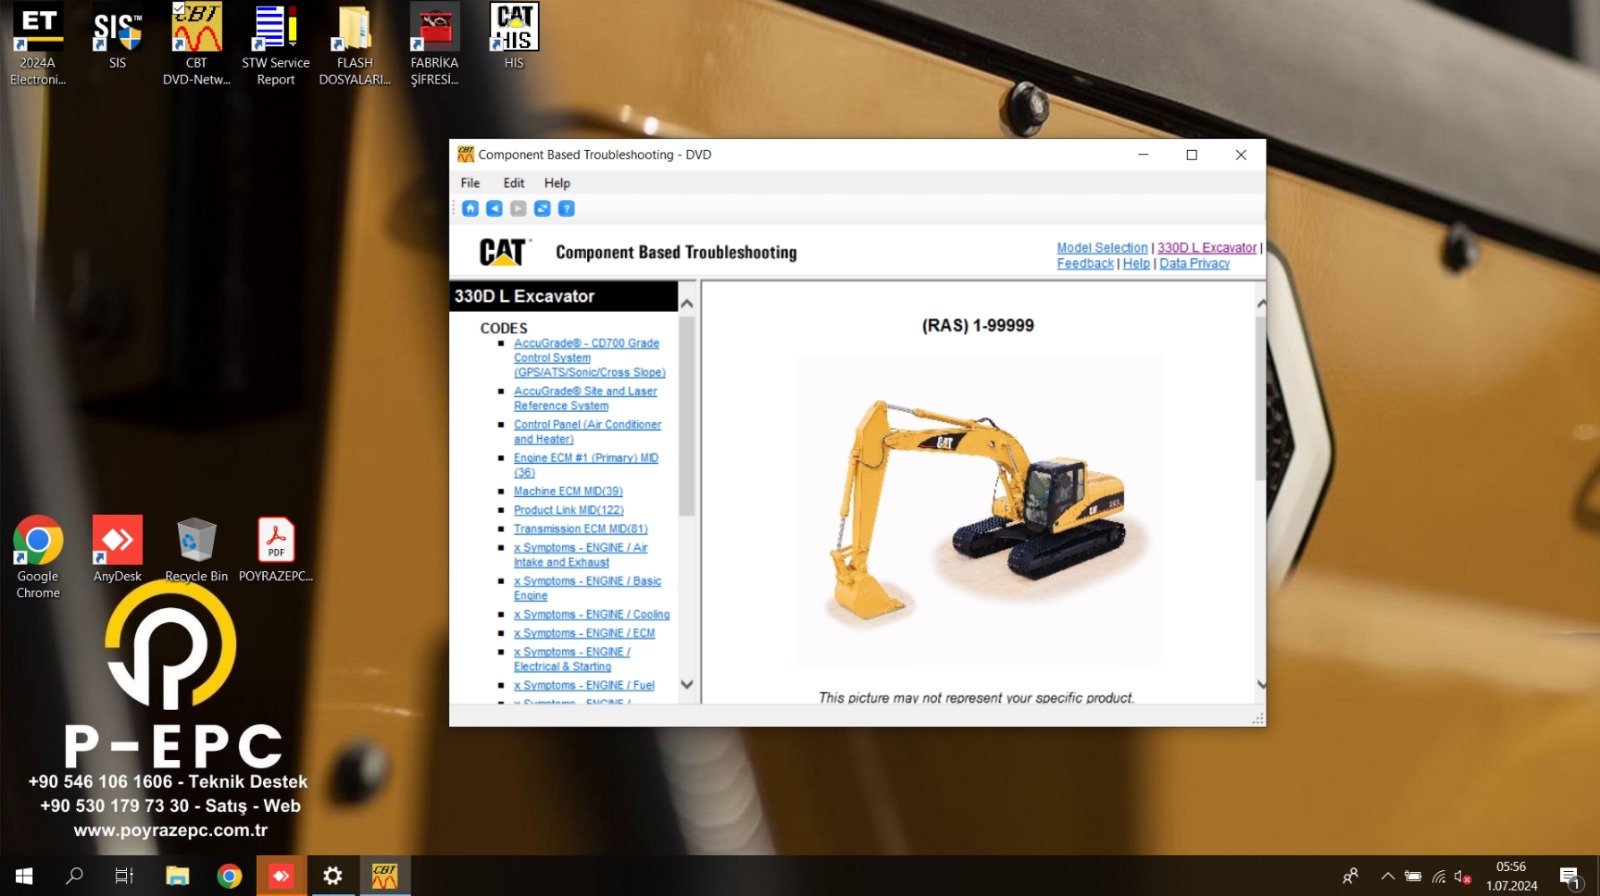Open Symptoms - ENGINE / Air Intake and Exhaust
Screen dimensions: 1600x896
click(x=580, y=555)
